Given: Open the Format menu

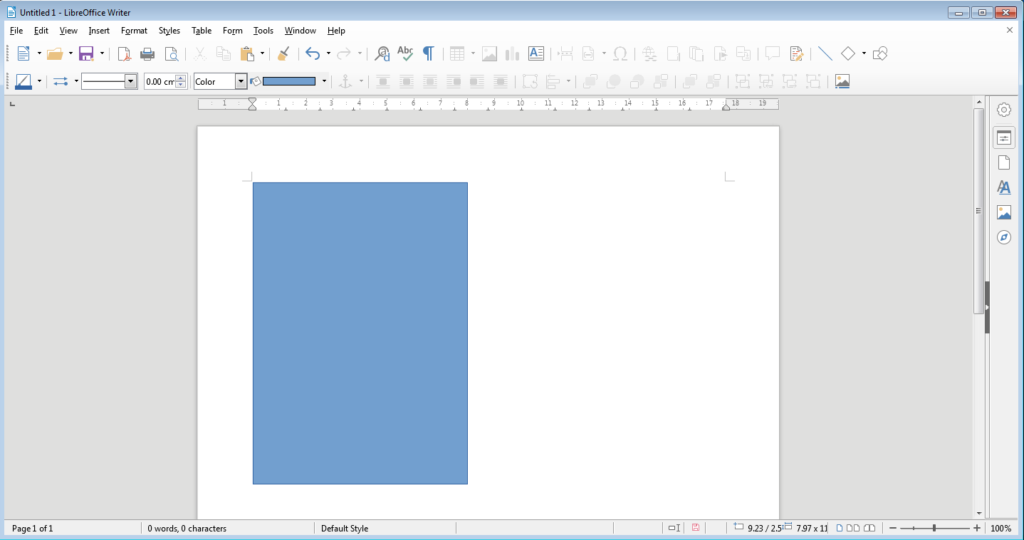Looking at the screenshot, I should pos(134,31).
